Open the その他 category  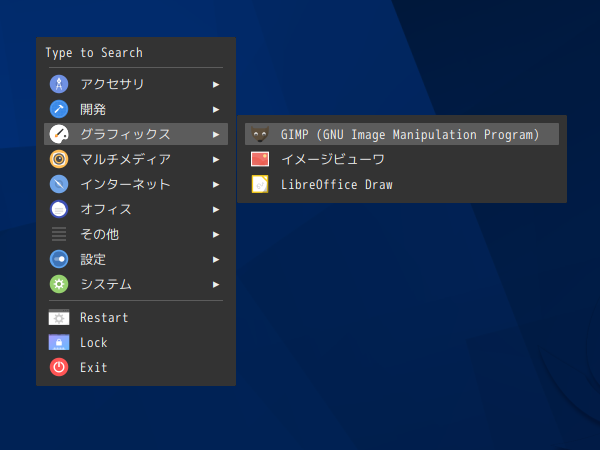136,234
